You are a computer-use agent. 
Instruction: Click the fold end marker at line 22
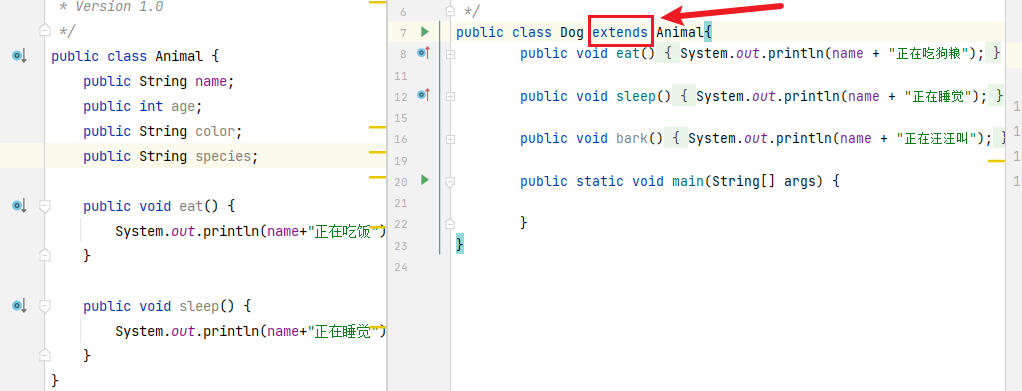point(450,223)
